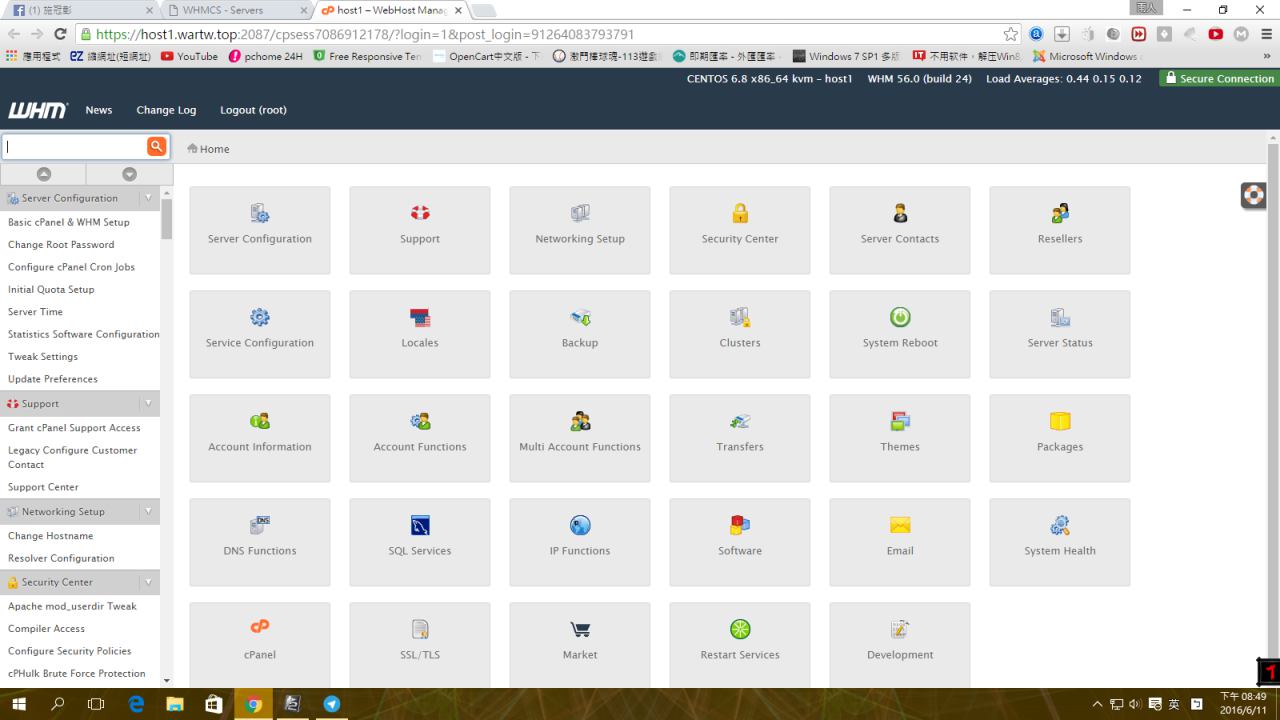The height and width of the screenshot is (720, 1280).
Task: Collapse the Support sidebar section arrow
Action: click(148, 404)
